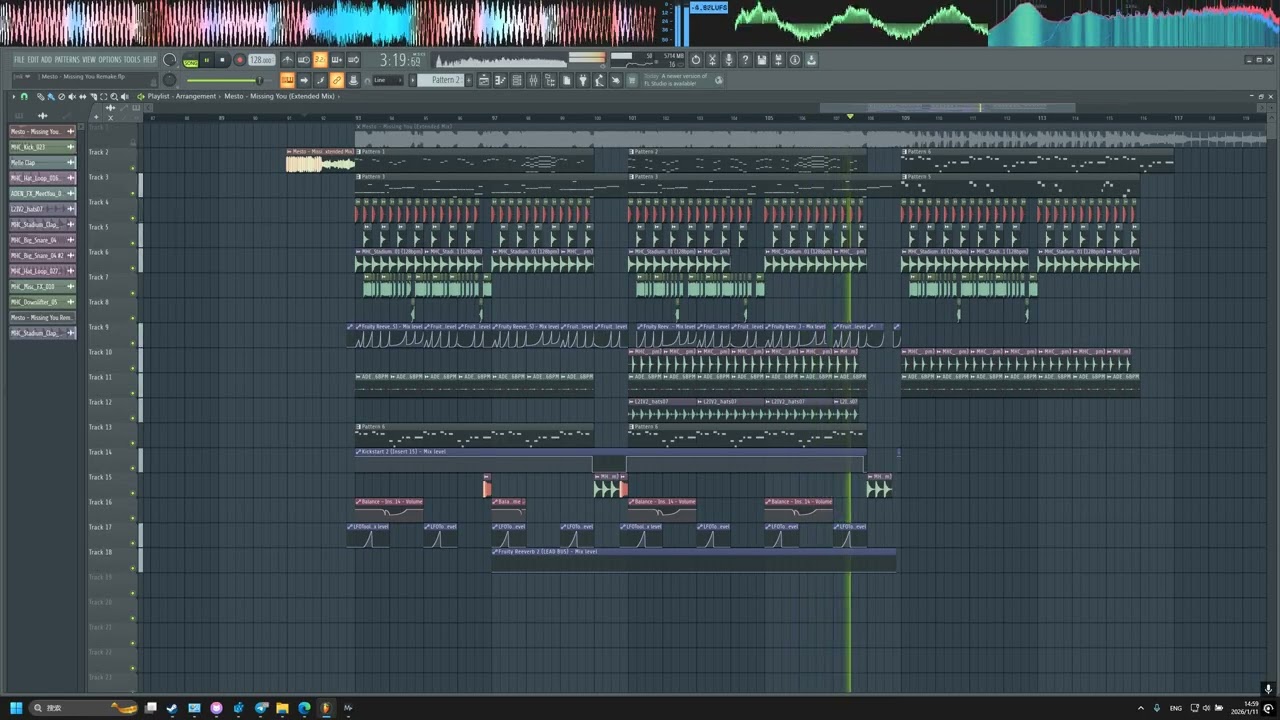
Task: Open the Playlist view icon
Action: (x=483, y=80)
